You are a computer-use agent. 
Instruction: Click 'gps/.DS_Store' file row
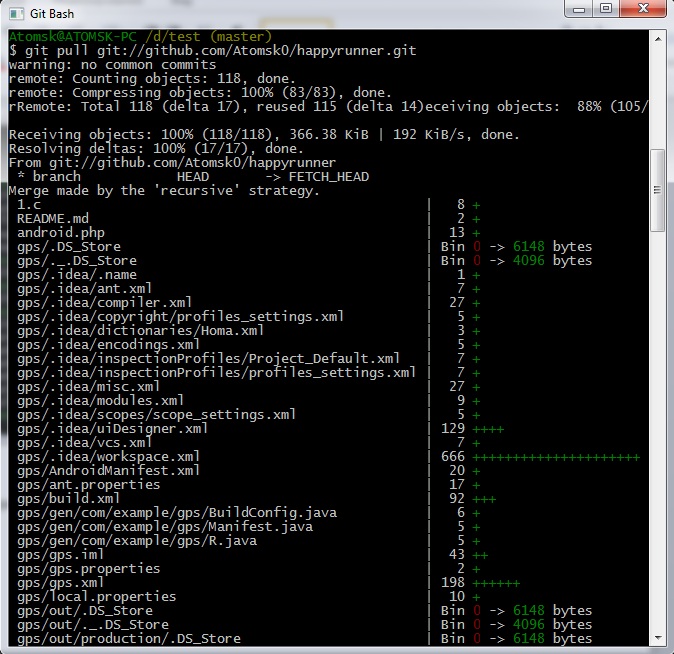point(305,247)
